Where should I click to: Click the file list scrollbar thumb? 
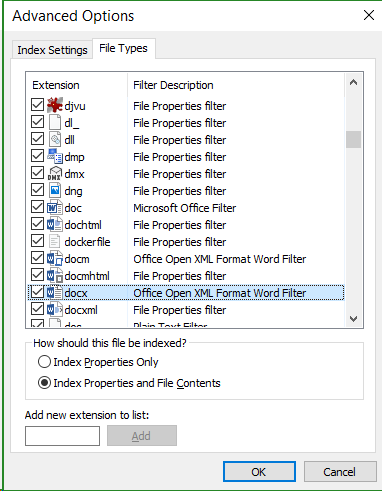[353, 139]
